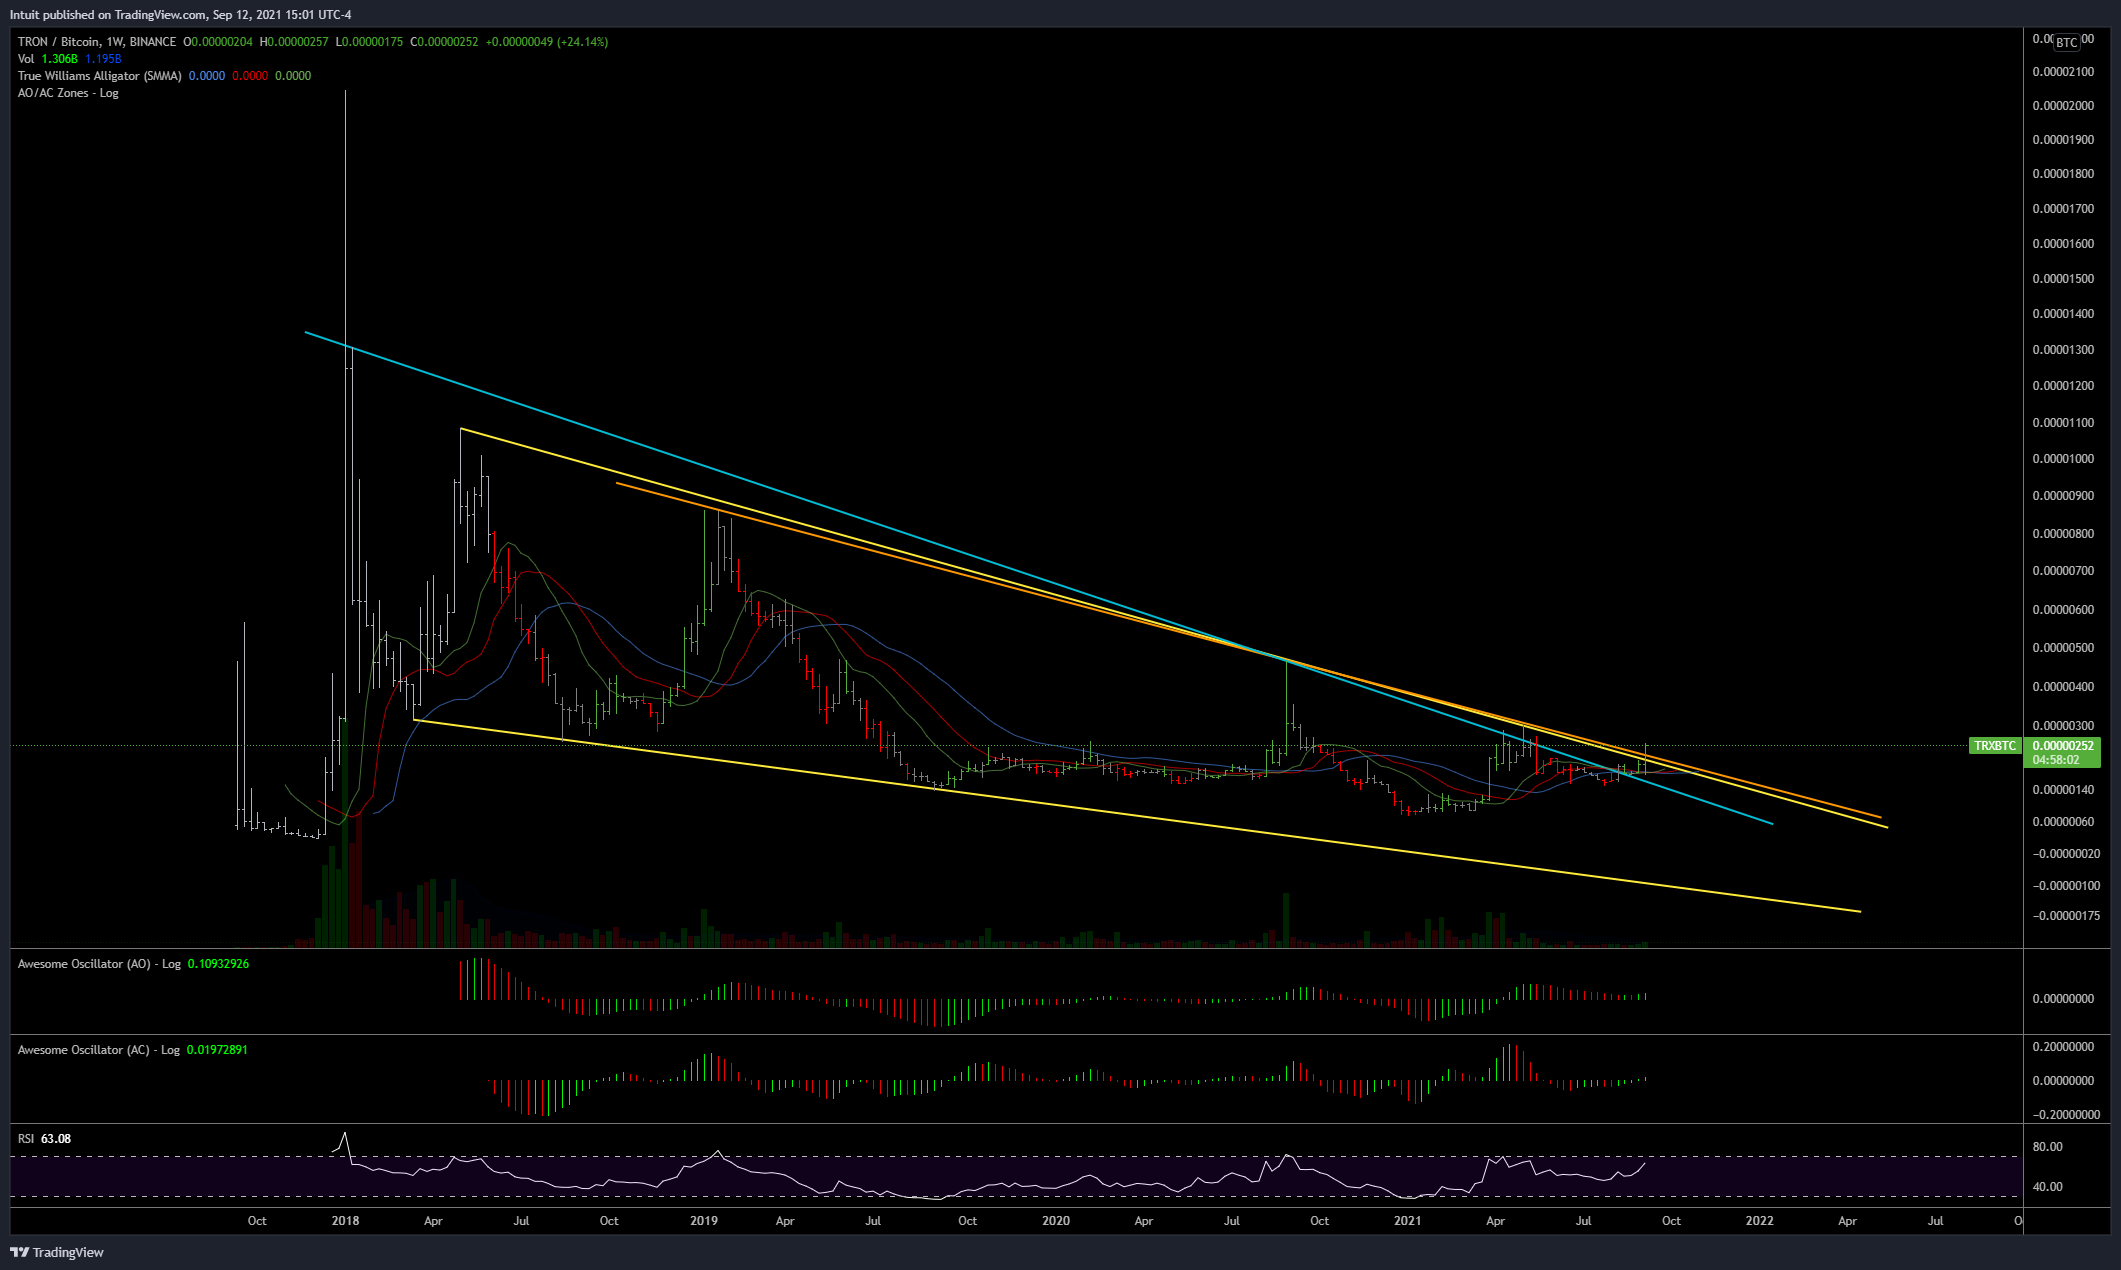Image resolution: width=2121 pixels, height=1270 pixels.
Task: Click the percent change (+24.14%)
Action: point(582,42)
